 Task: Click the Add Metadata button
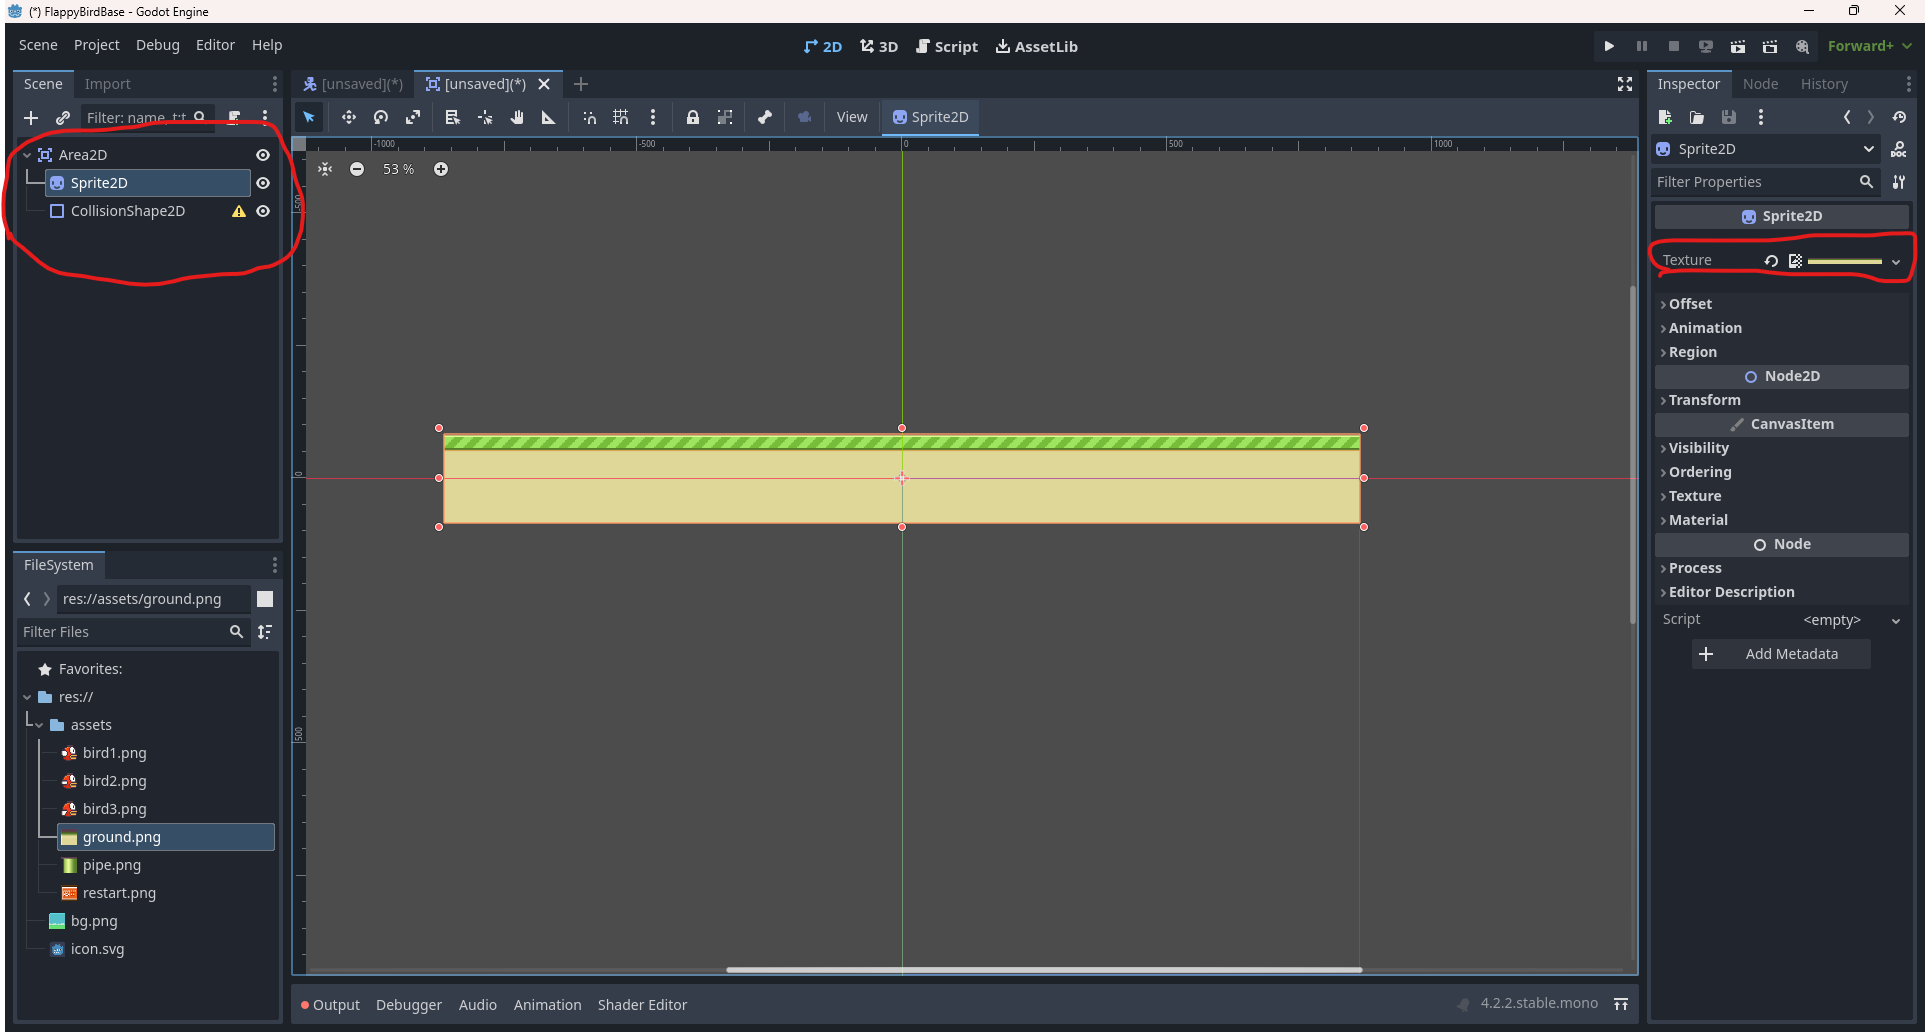[x=1781, y=654]
